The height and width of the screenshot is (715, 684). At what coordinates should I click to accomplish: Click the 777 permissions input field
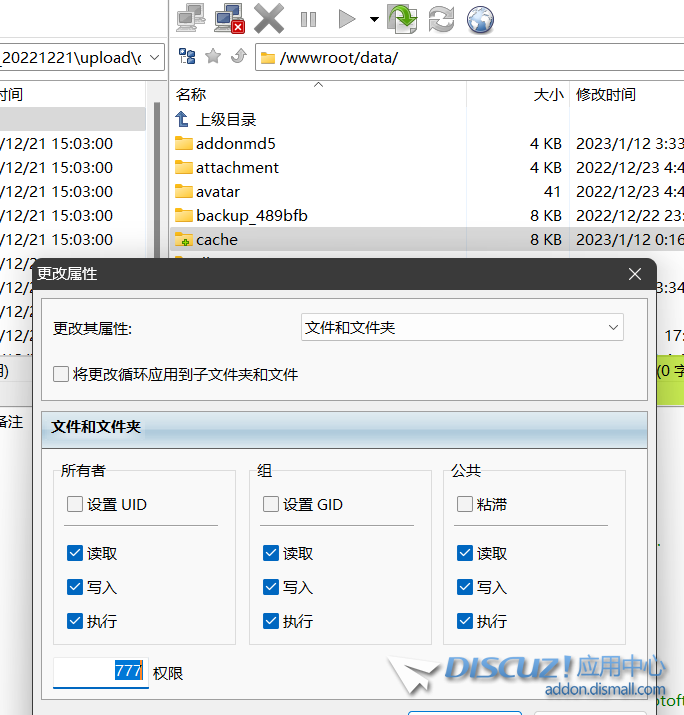101,672
